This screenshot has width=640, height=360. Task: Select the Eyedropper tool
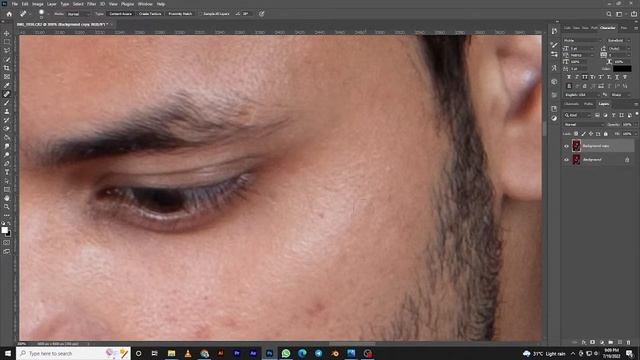(7, 85)
